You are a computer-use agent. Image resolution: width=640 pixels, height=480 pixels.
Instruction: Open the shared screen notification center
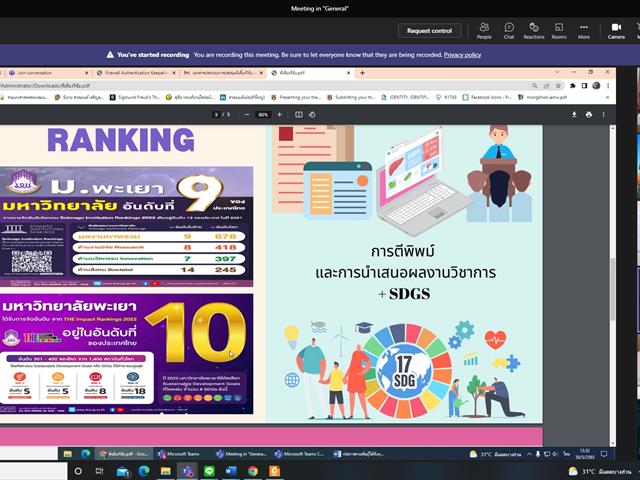coord(604,454)
